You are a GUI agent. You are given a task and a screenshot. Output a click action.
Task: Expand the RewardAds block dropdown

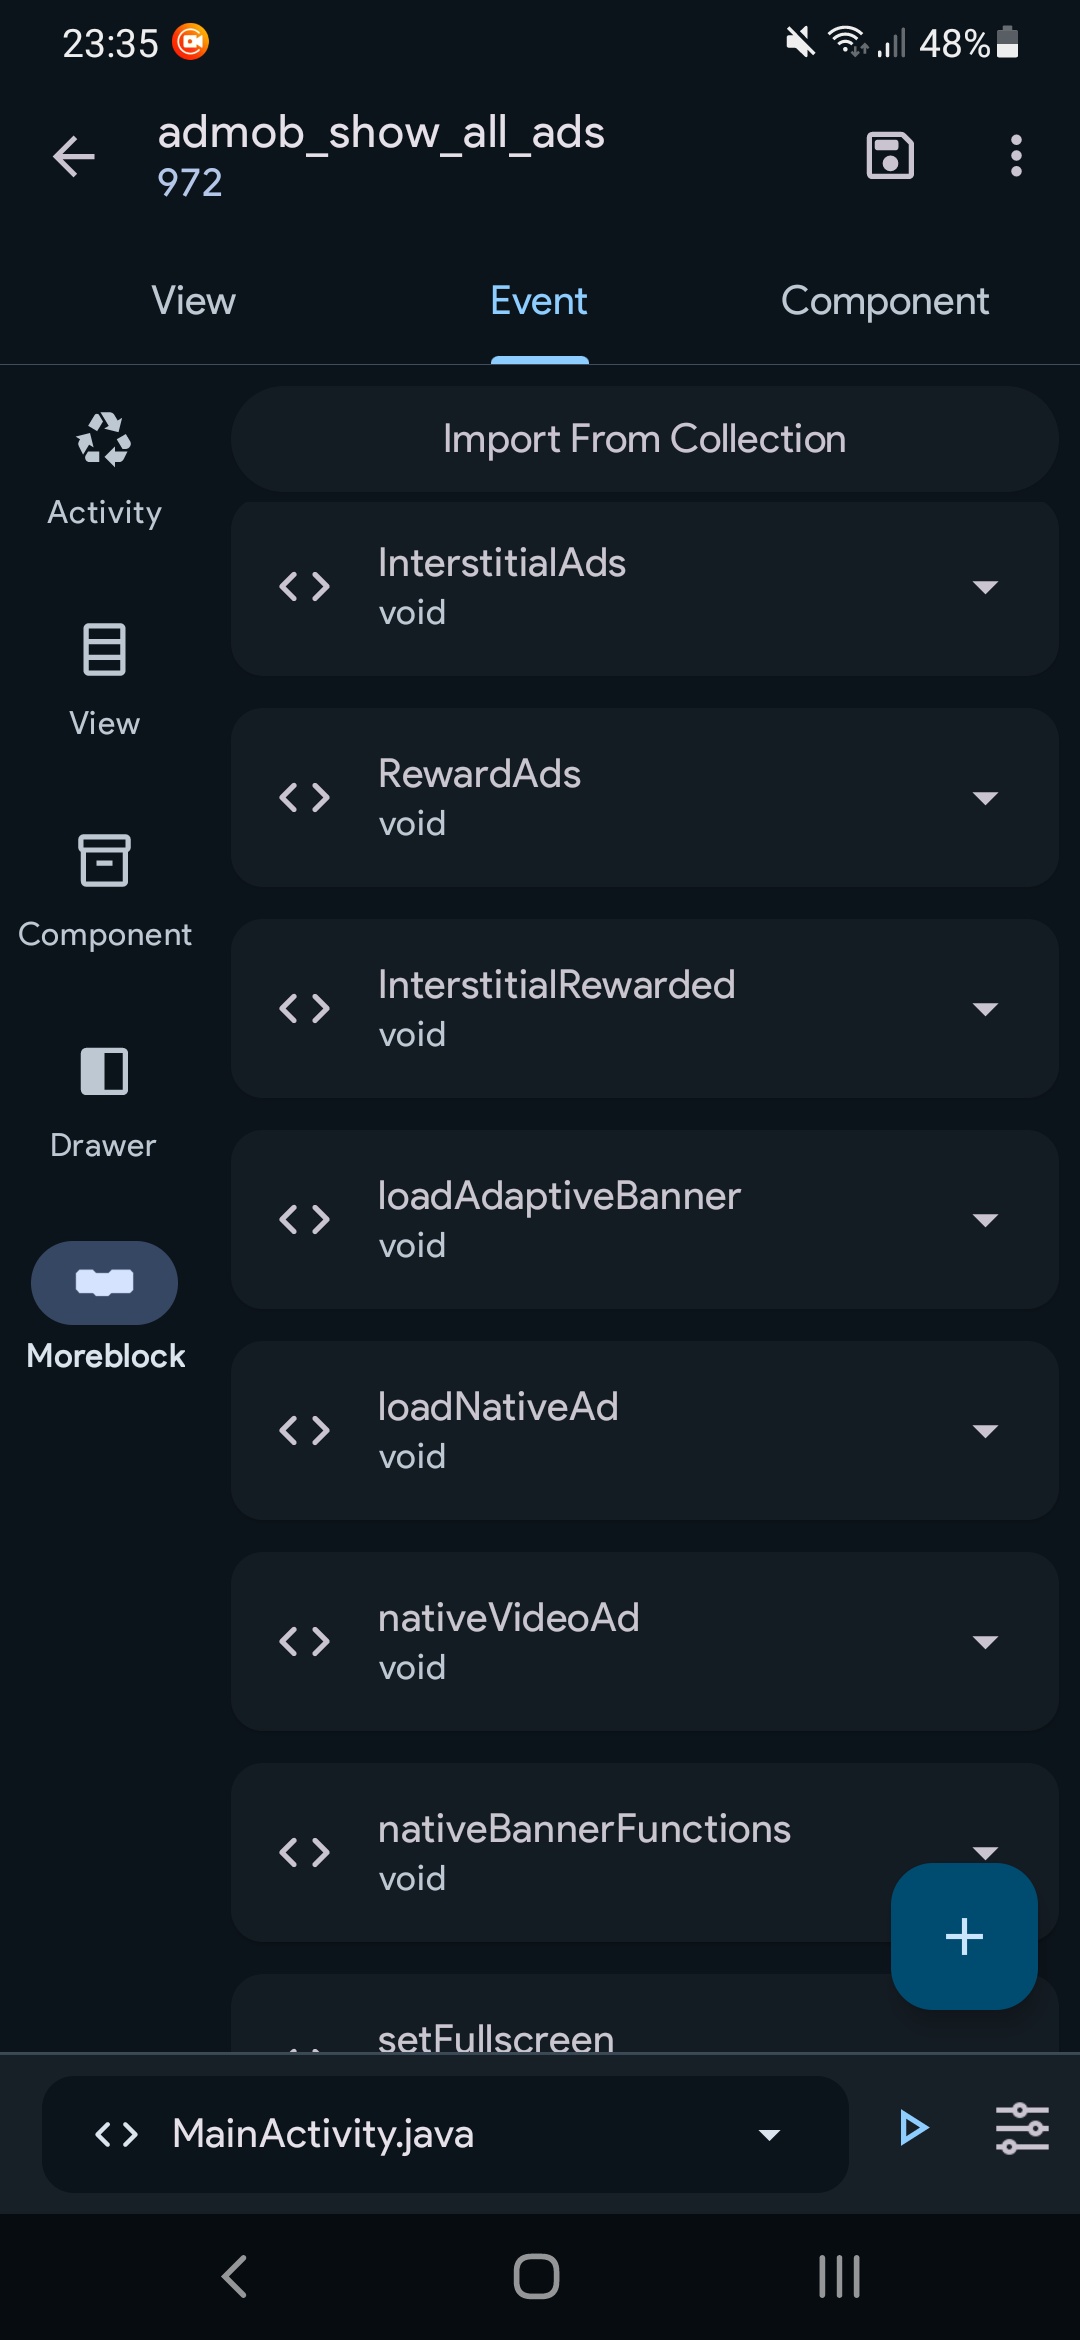click(x=985, y=798)
